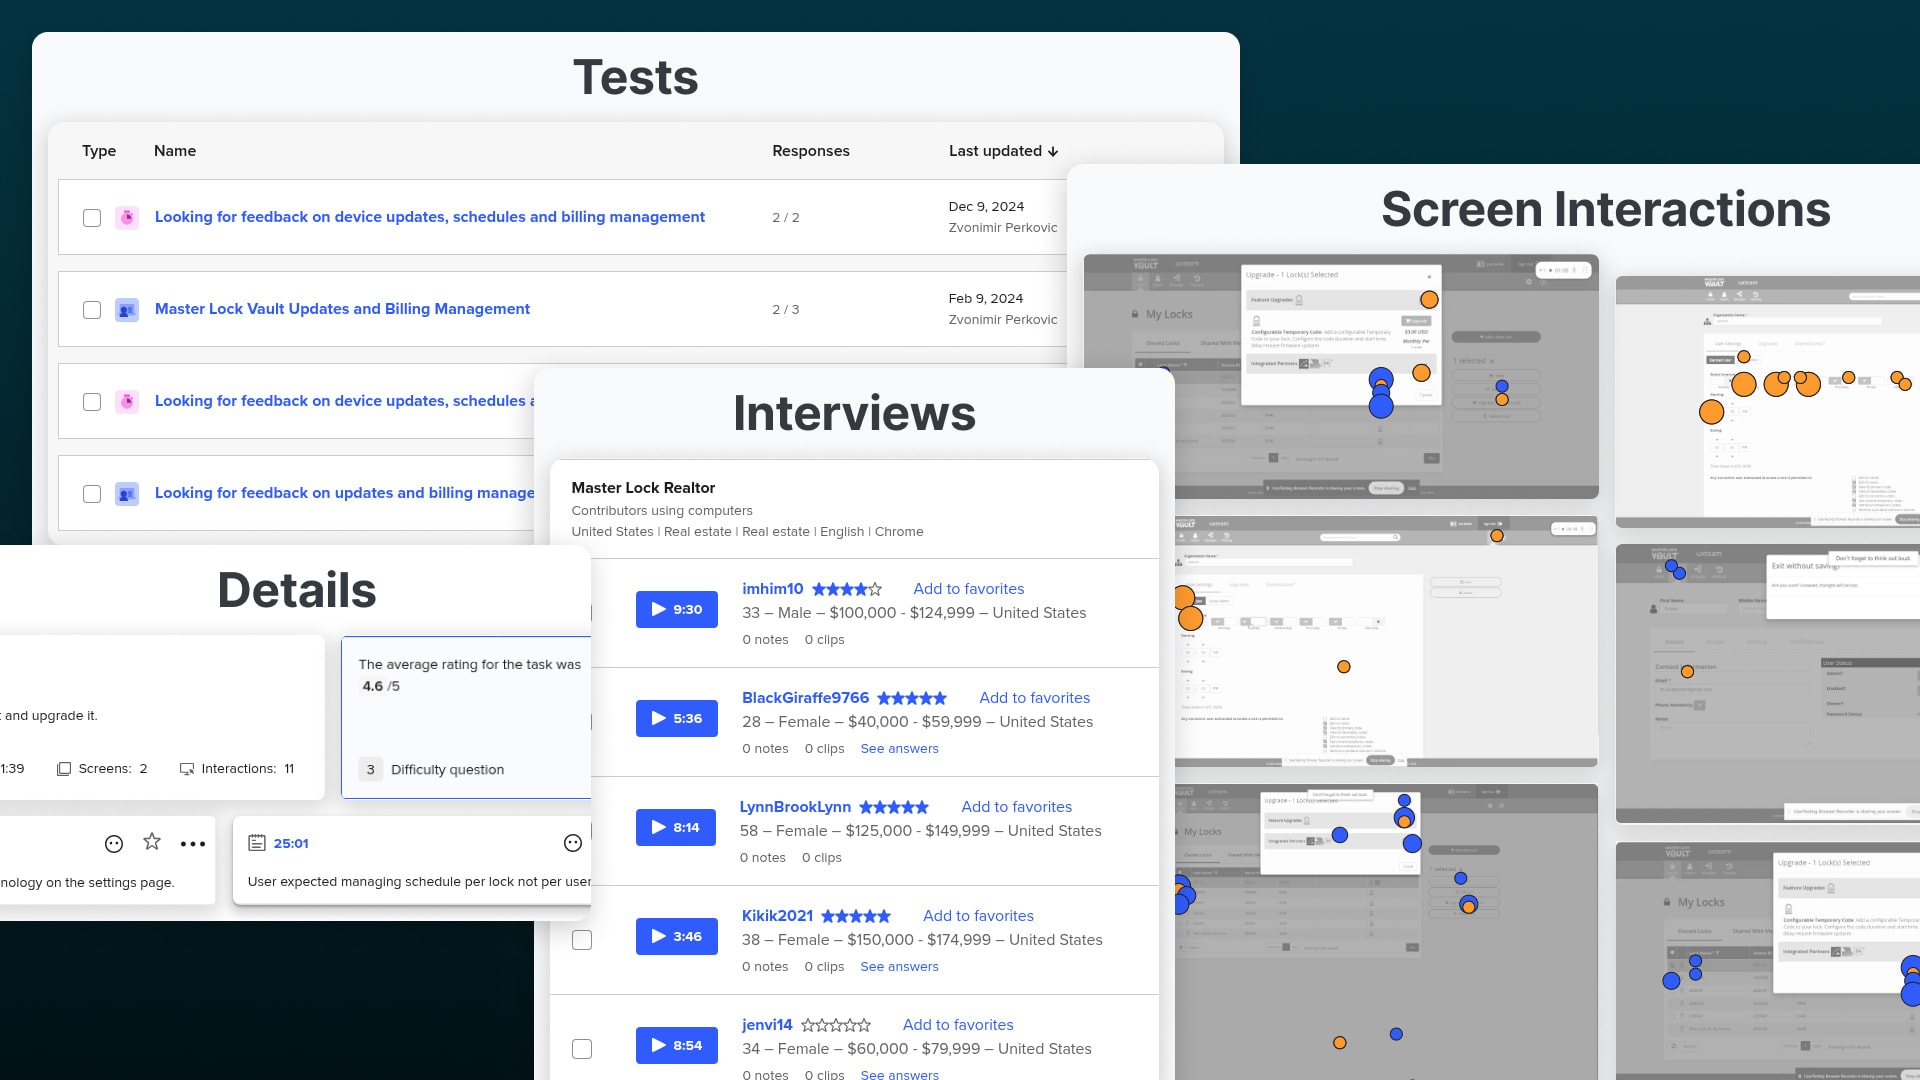Jump to the 25:01 timestamp
Image resolution: width=1920 pixels, height=1080 pixels.
pyautogui.click(x=291, y=844)
